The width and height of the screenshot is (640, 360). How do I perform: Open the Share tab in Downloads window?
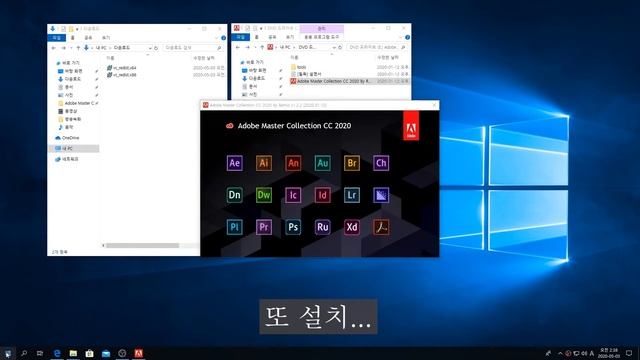coord(88,38)
